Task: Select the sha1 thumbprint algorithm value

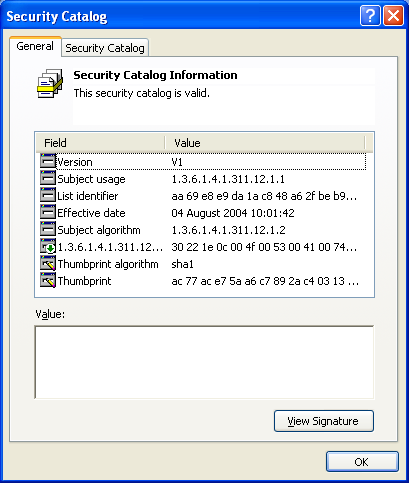Action: pos(182,264)
